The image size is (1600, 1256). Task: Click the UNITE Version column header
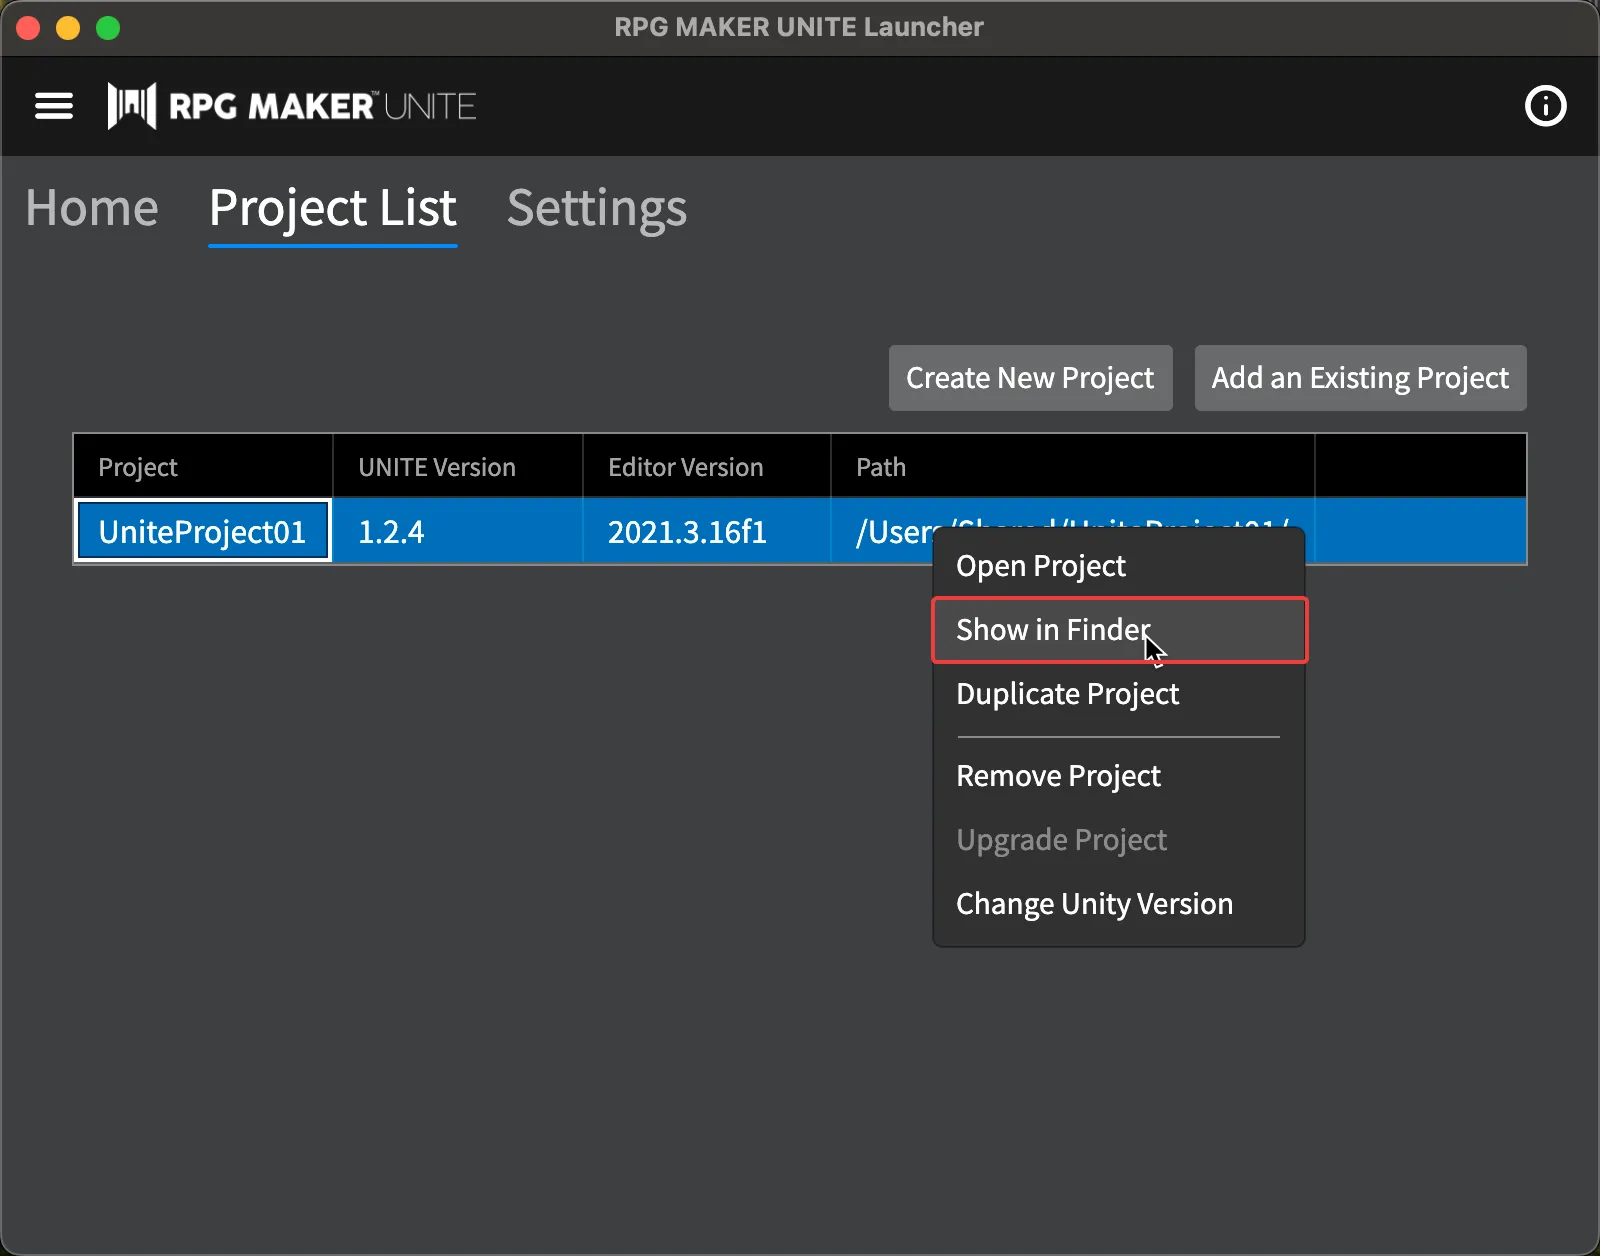pos(437,467)
